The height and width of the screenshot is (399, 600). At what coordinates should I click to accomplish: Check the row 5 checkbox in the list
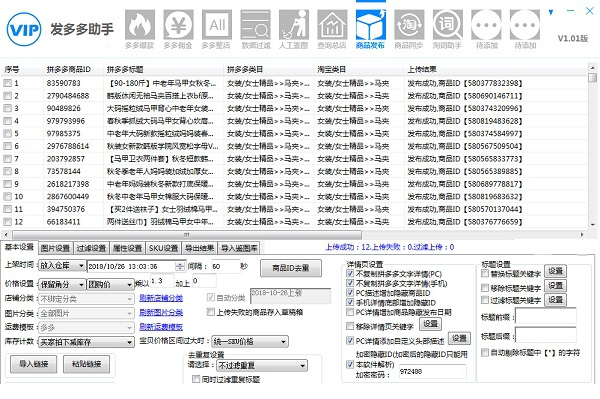[7, 134]
